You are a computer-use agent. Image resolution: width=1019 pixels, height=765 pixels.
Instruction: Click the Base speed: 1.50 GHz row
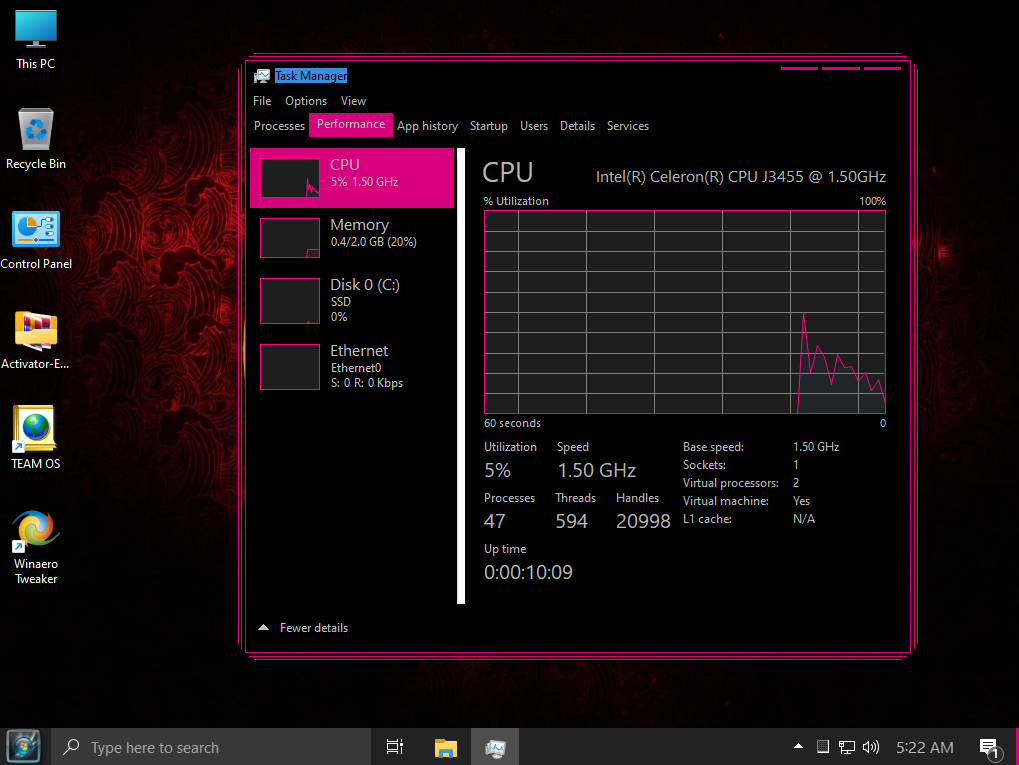[760, 447]
